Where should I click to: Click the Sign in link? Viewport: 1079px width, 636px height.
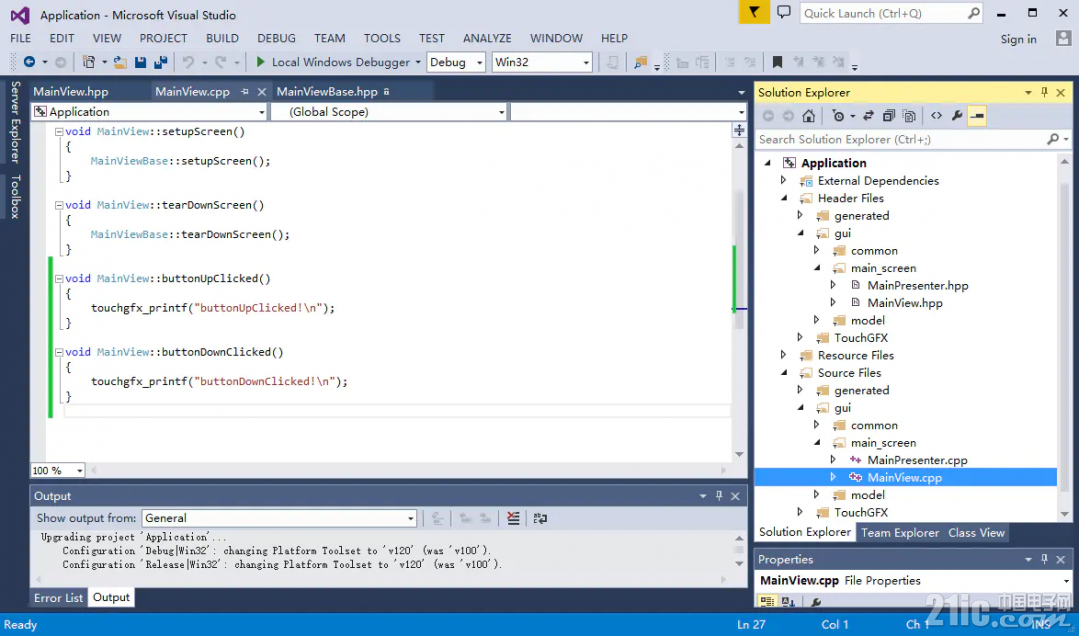pyautogui.click(x=1018, y=39)
